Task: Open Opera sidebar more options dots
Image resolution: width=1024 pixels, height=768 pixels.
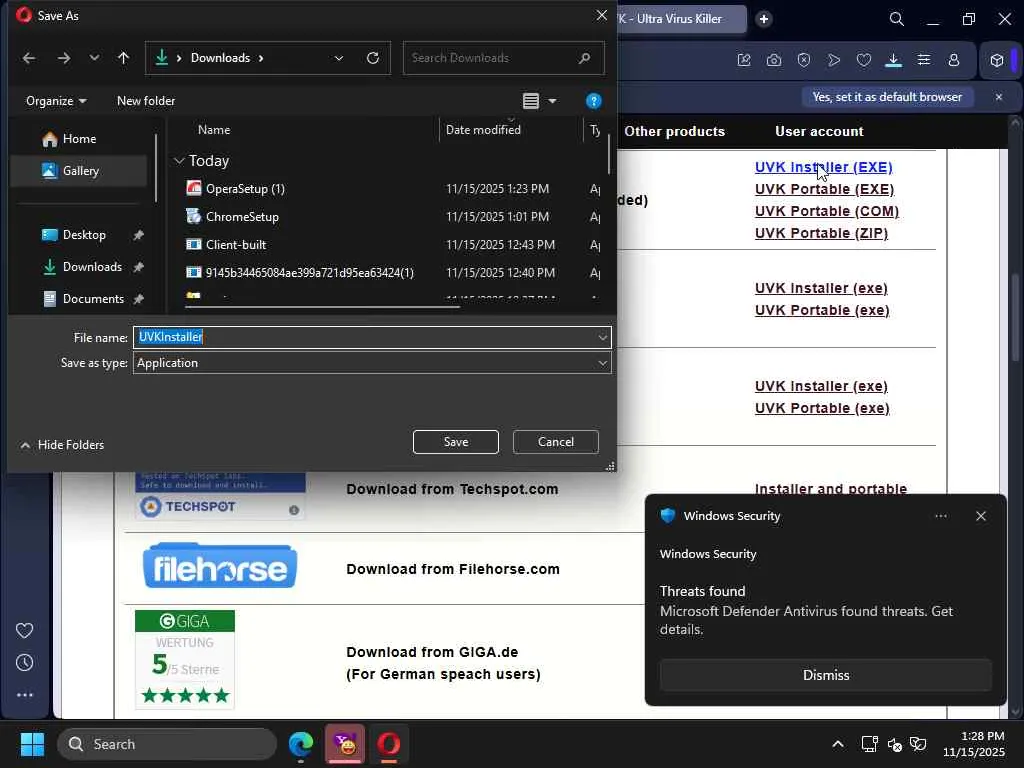Action: pos(24,695)
